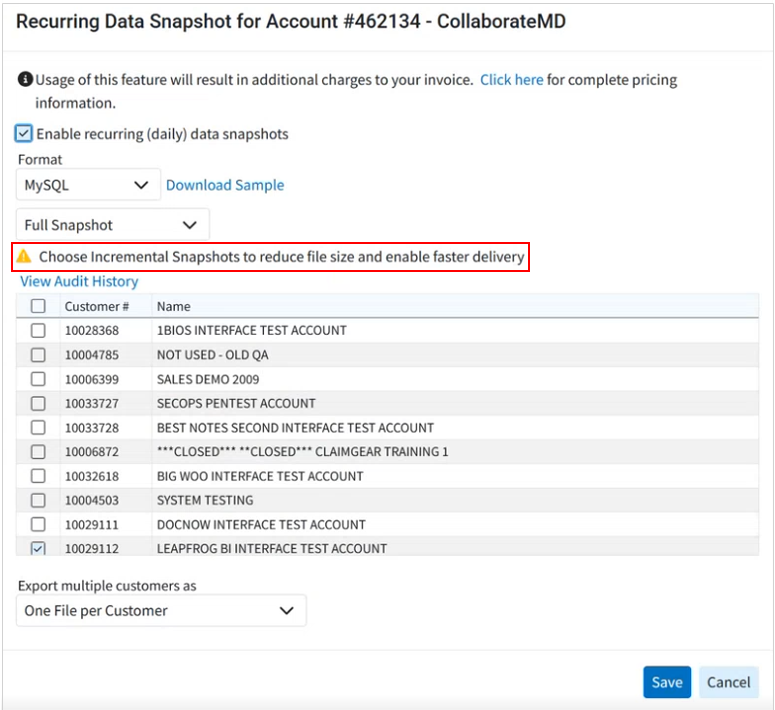Screen dimensions: 775x710
Task: Select customer number 10006399
Action: click(x=92, y=379)
